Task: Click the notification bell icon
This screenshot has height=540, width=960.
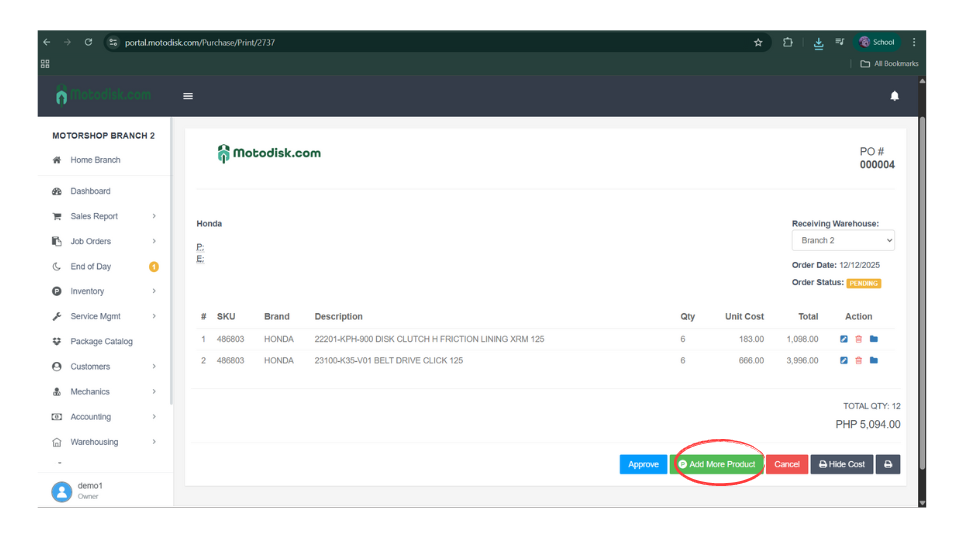Action: click(894, 96)
